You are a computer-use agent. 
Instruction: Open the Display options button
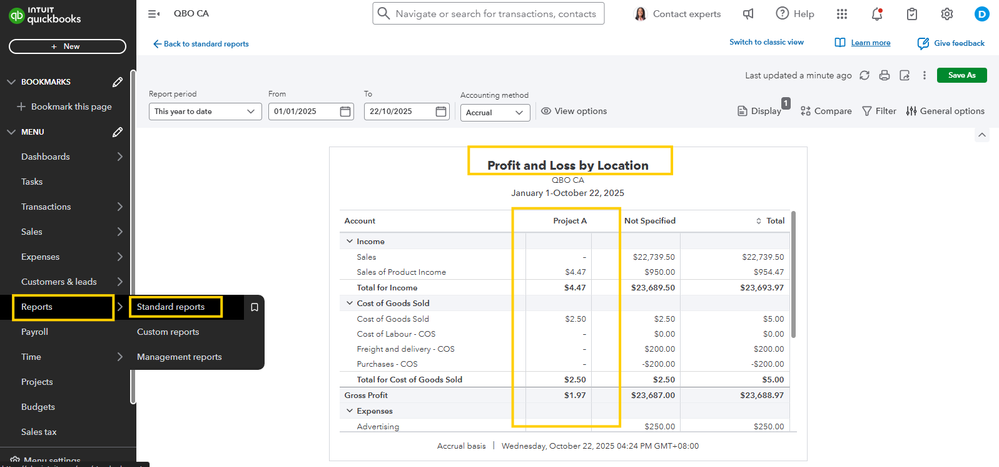(759, 111)
